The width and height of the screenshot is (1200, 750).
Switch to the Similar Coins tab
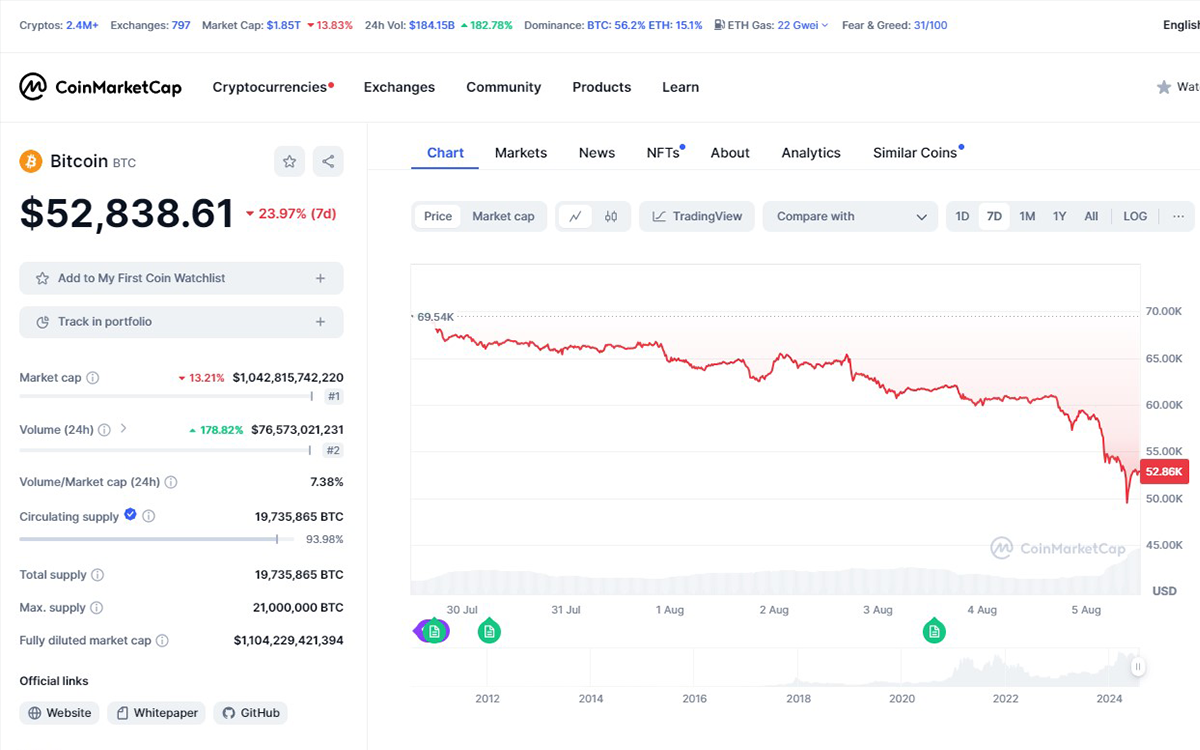tap(915, 153)
